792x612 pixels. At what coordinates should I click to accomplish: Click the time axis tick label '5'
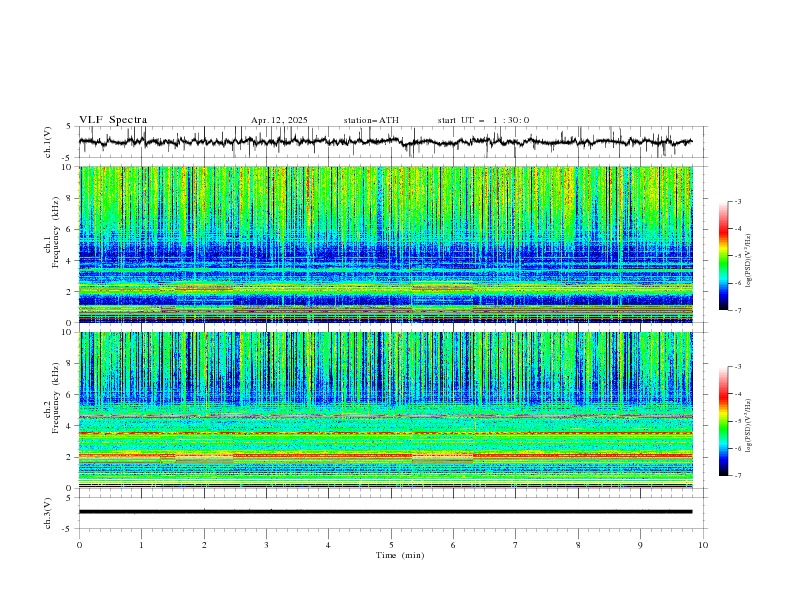[391, 545]
